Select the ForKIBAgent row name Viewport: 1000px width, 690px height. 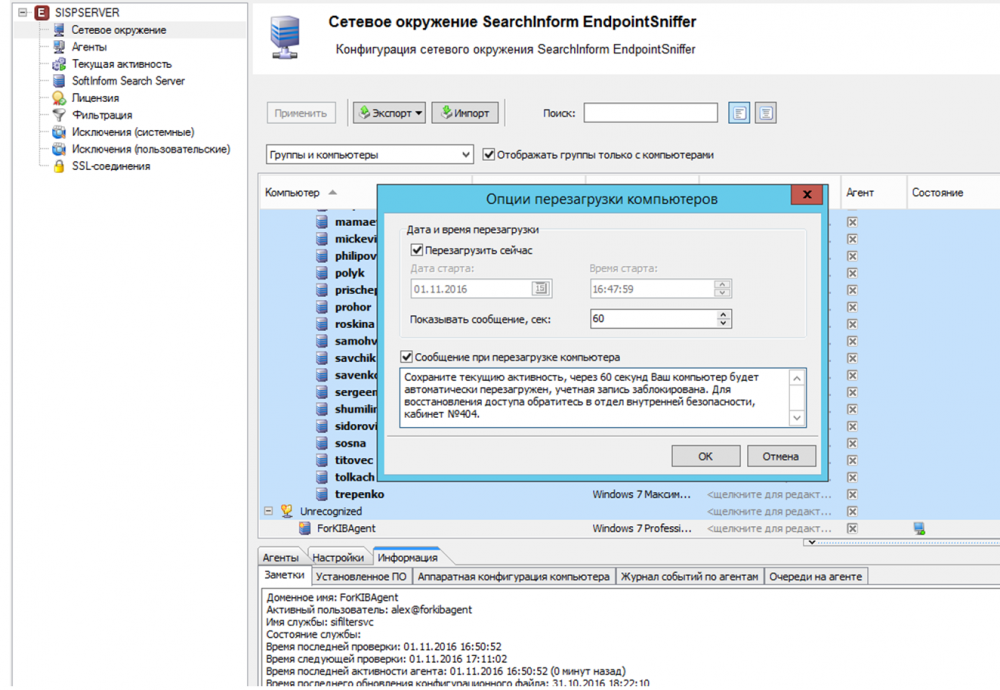[346, 528]
